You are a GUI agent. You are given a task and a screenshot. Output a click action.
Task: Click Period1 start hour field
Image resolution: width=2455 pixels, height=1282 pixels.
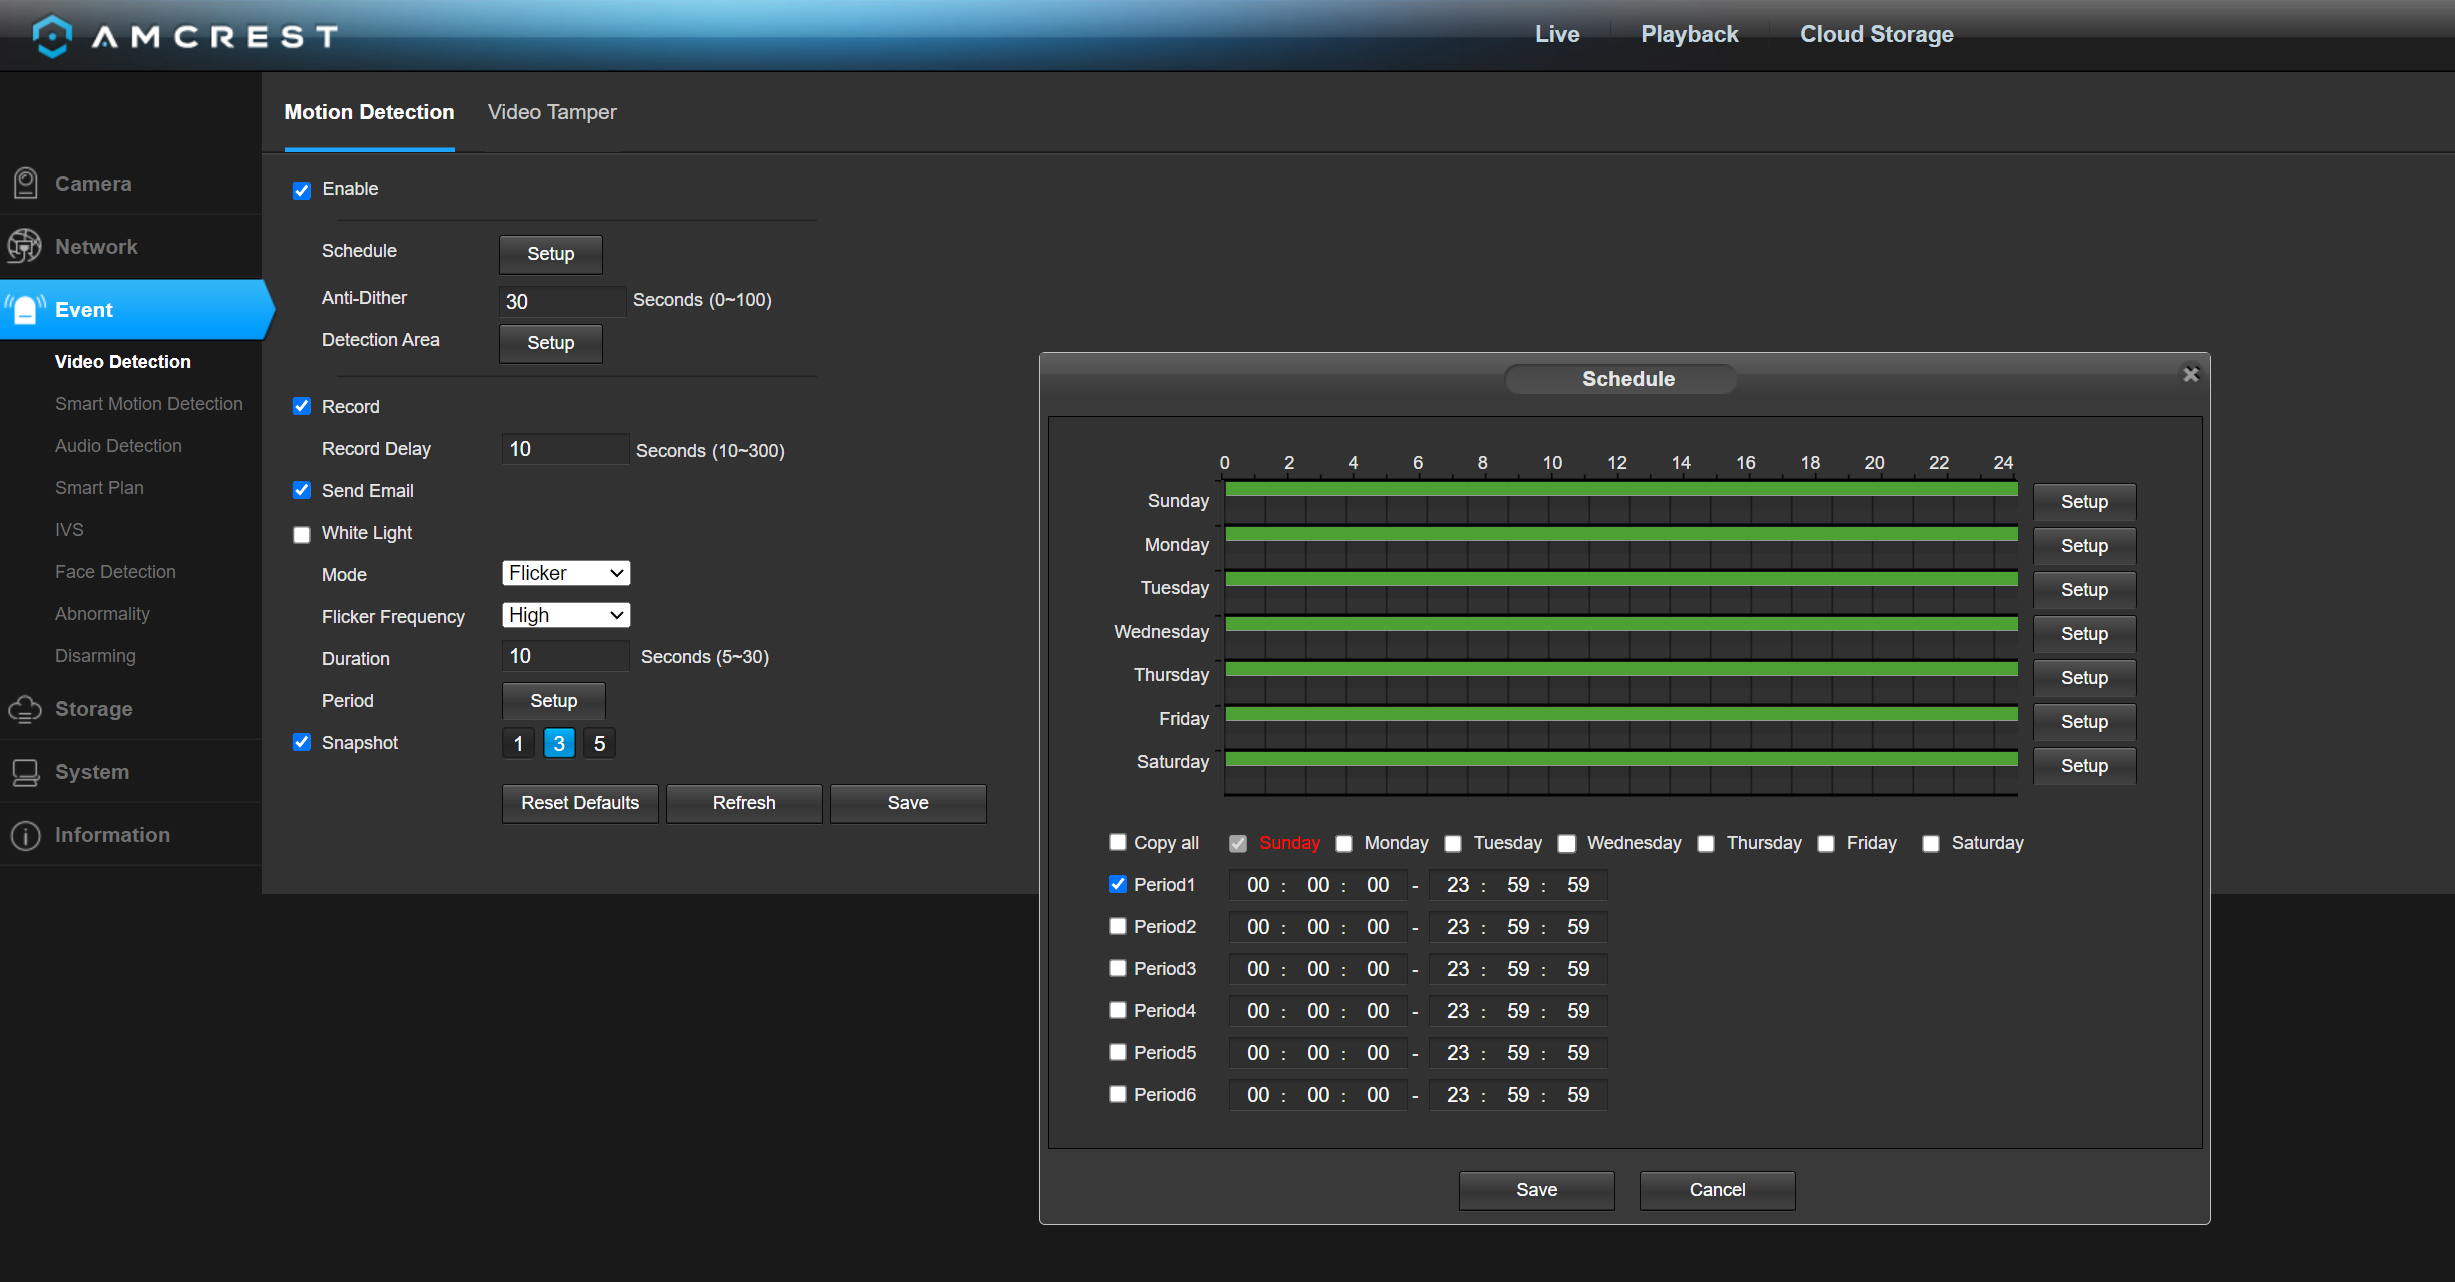coord(1258,885)
